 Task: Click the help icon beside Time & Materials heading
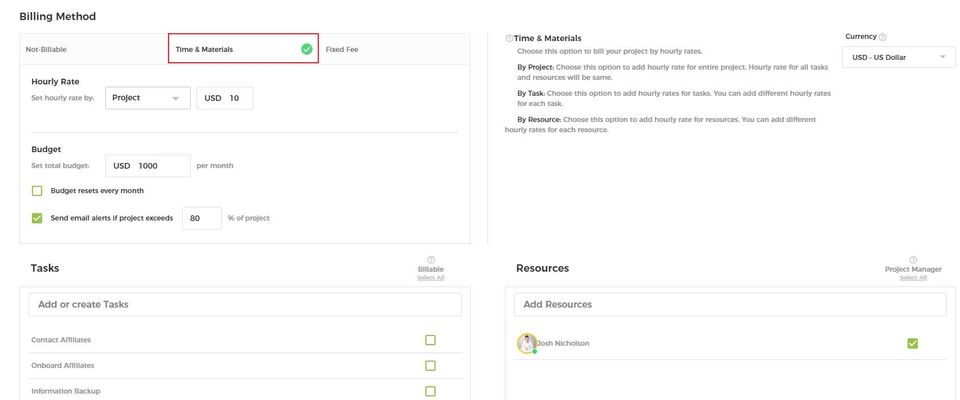(509, 38)
